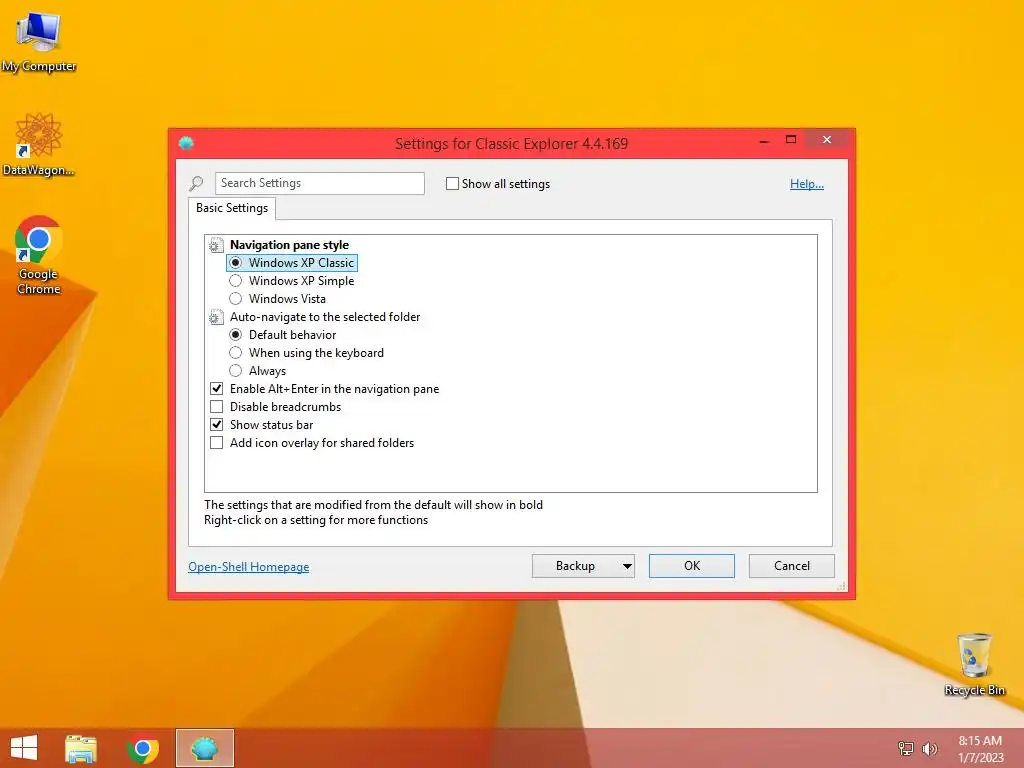Screen dimensions: 1024x768
Task: Enable Add icon overlay for shared folders
Action: click(217, 443)
